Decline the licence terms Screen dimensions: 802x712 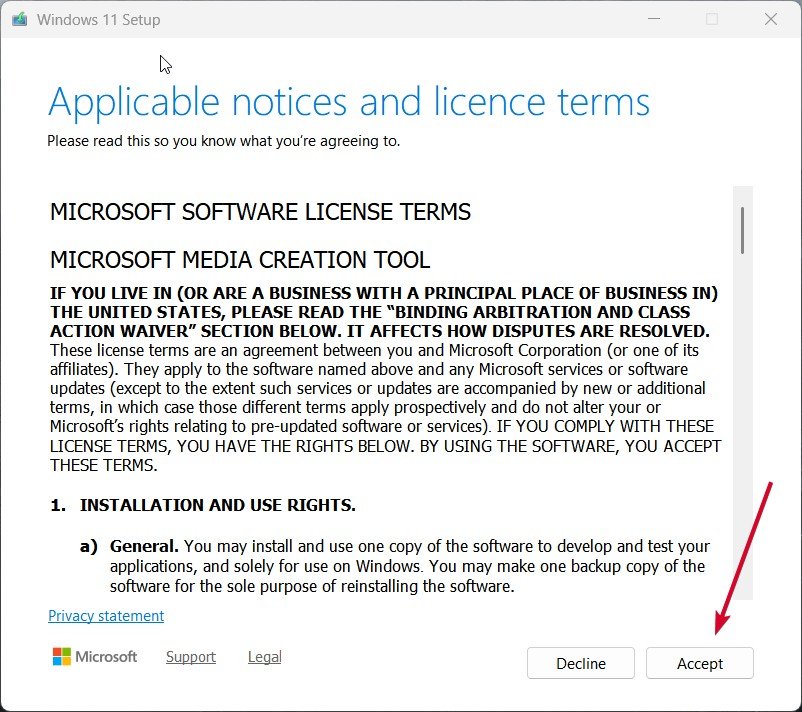[x=580, y=663]
